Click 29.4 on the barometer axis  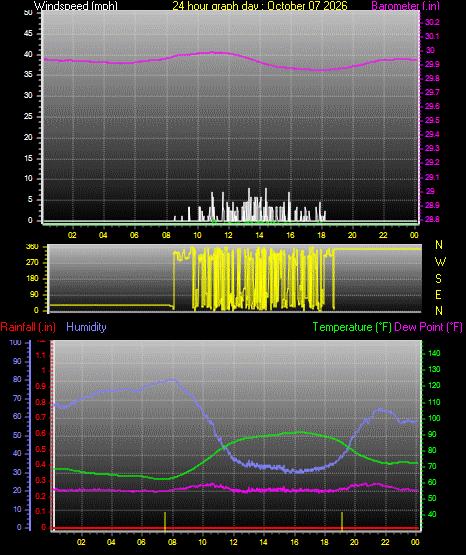[432, 134]
